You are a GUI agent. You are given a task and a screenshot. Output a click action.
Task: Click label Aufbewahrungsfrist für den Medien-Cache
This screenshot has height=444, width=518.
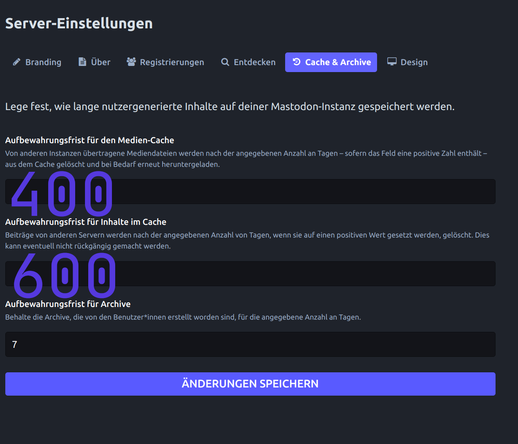[89, 140]
